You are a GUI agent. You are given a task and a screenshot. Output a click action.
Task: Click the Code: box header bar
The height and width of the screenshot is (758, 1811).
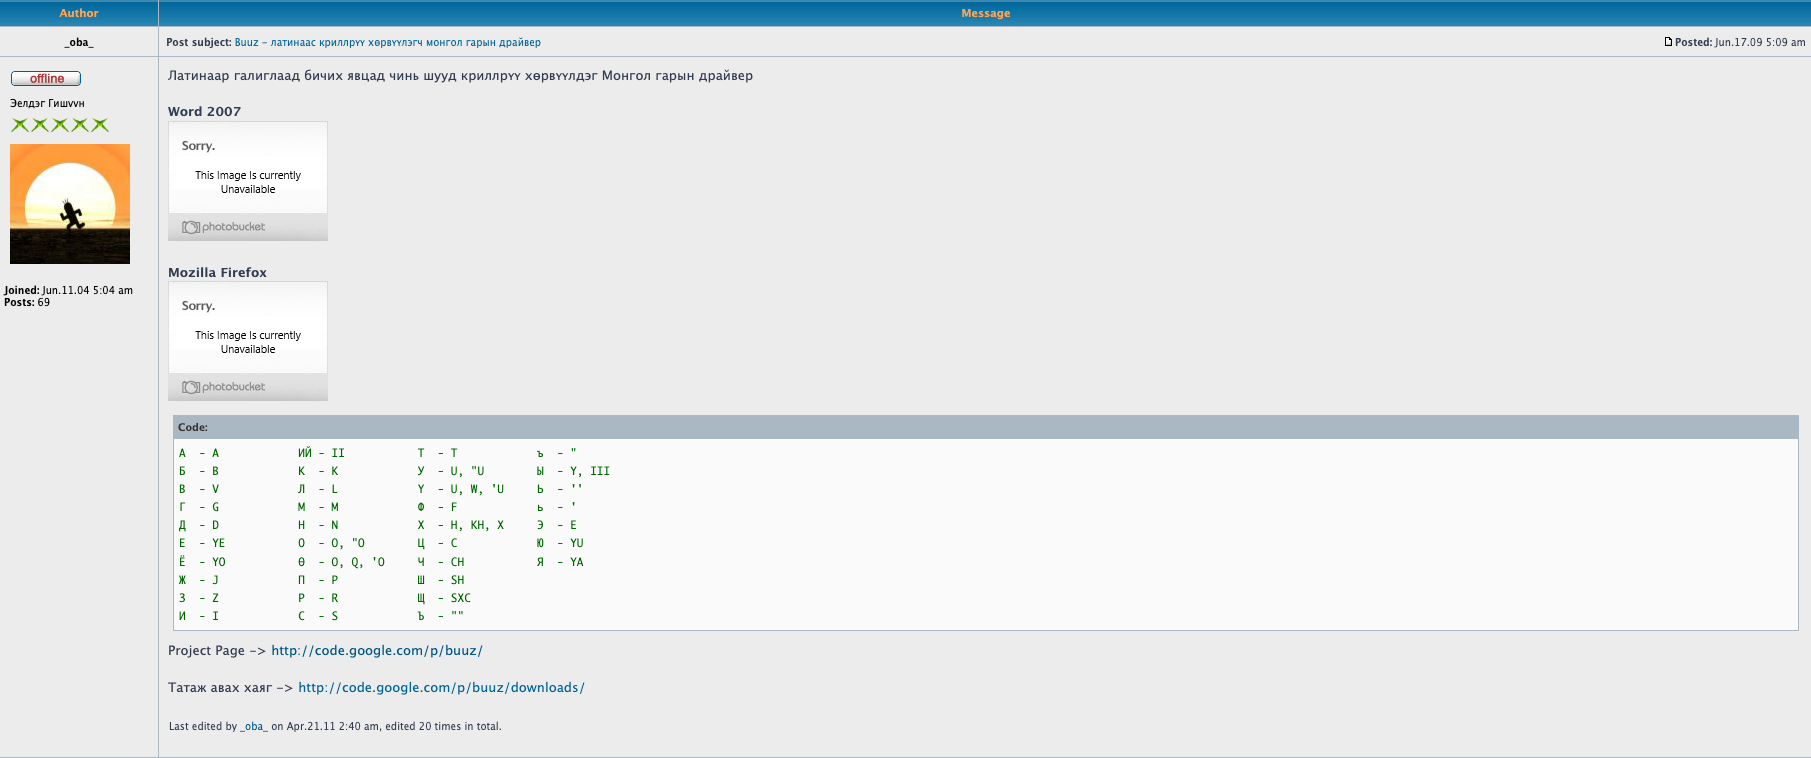pyautogui.click(x=985, y=427)
